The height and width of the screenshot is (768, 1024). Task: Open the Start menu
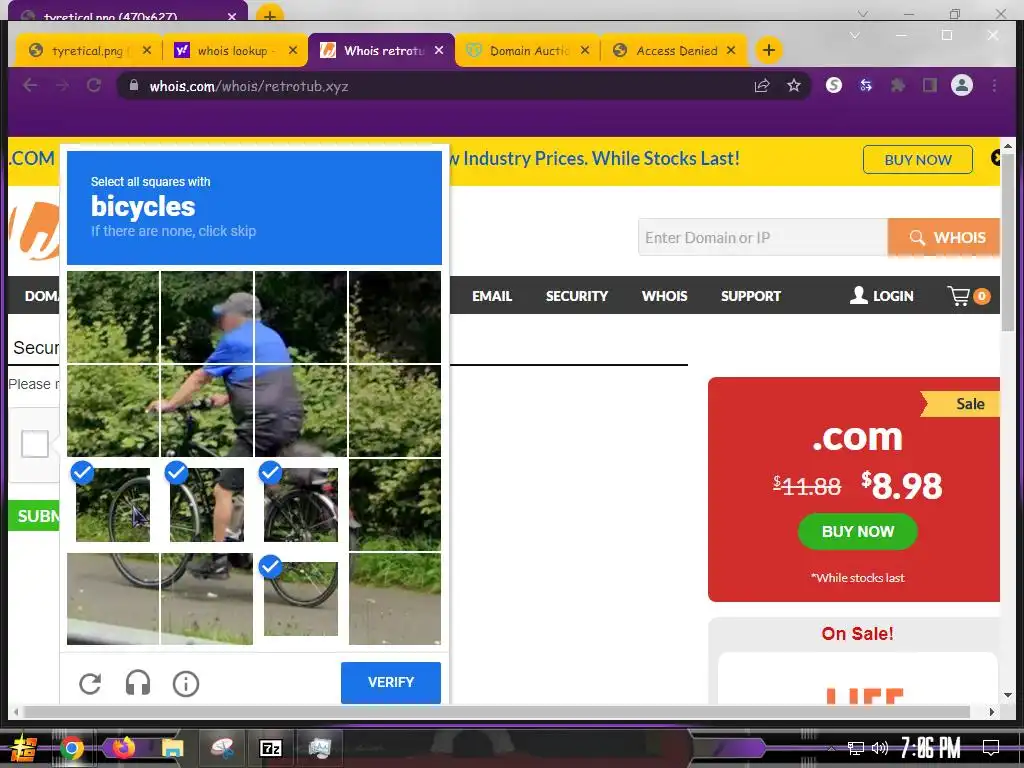24,748
